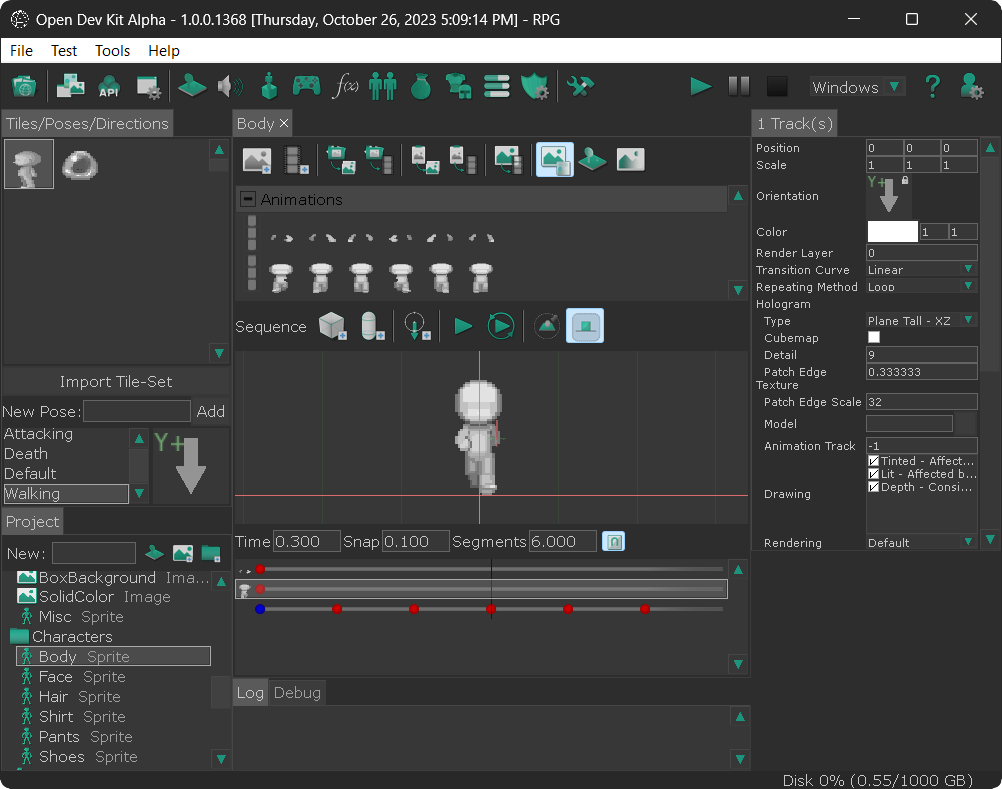Click the f(x) functions toolbar icon

[x=345, y=86]
